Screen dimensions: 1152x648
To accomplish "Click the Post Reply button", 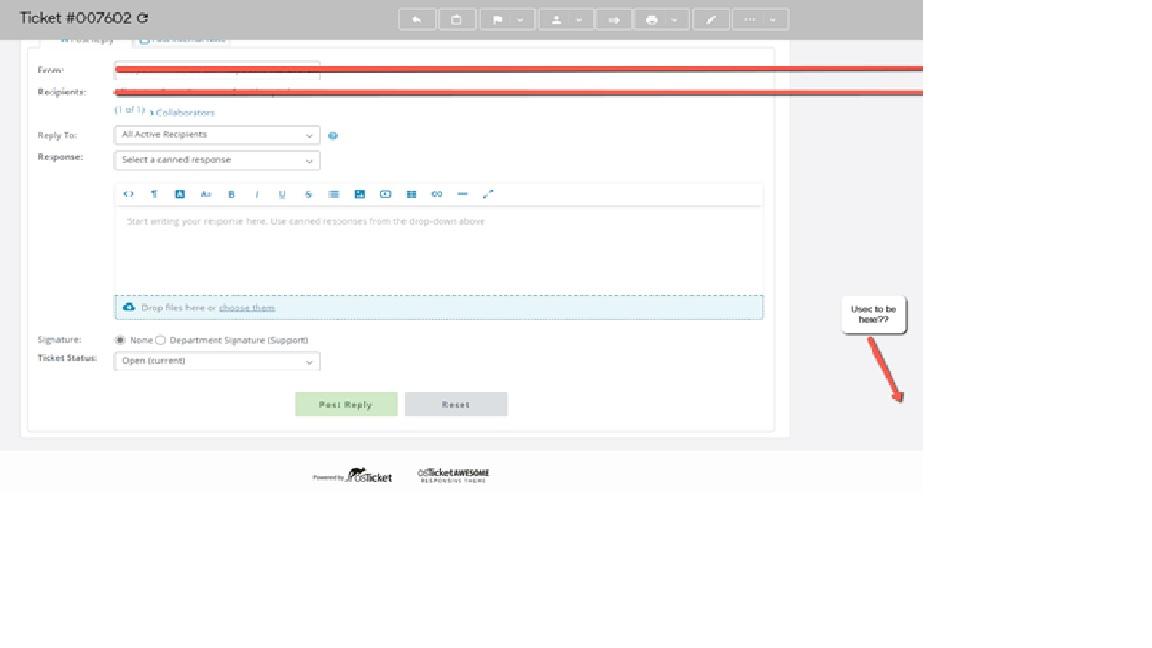I will (346, 404).
